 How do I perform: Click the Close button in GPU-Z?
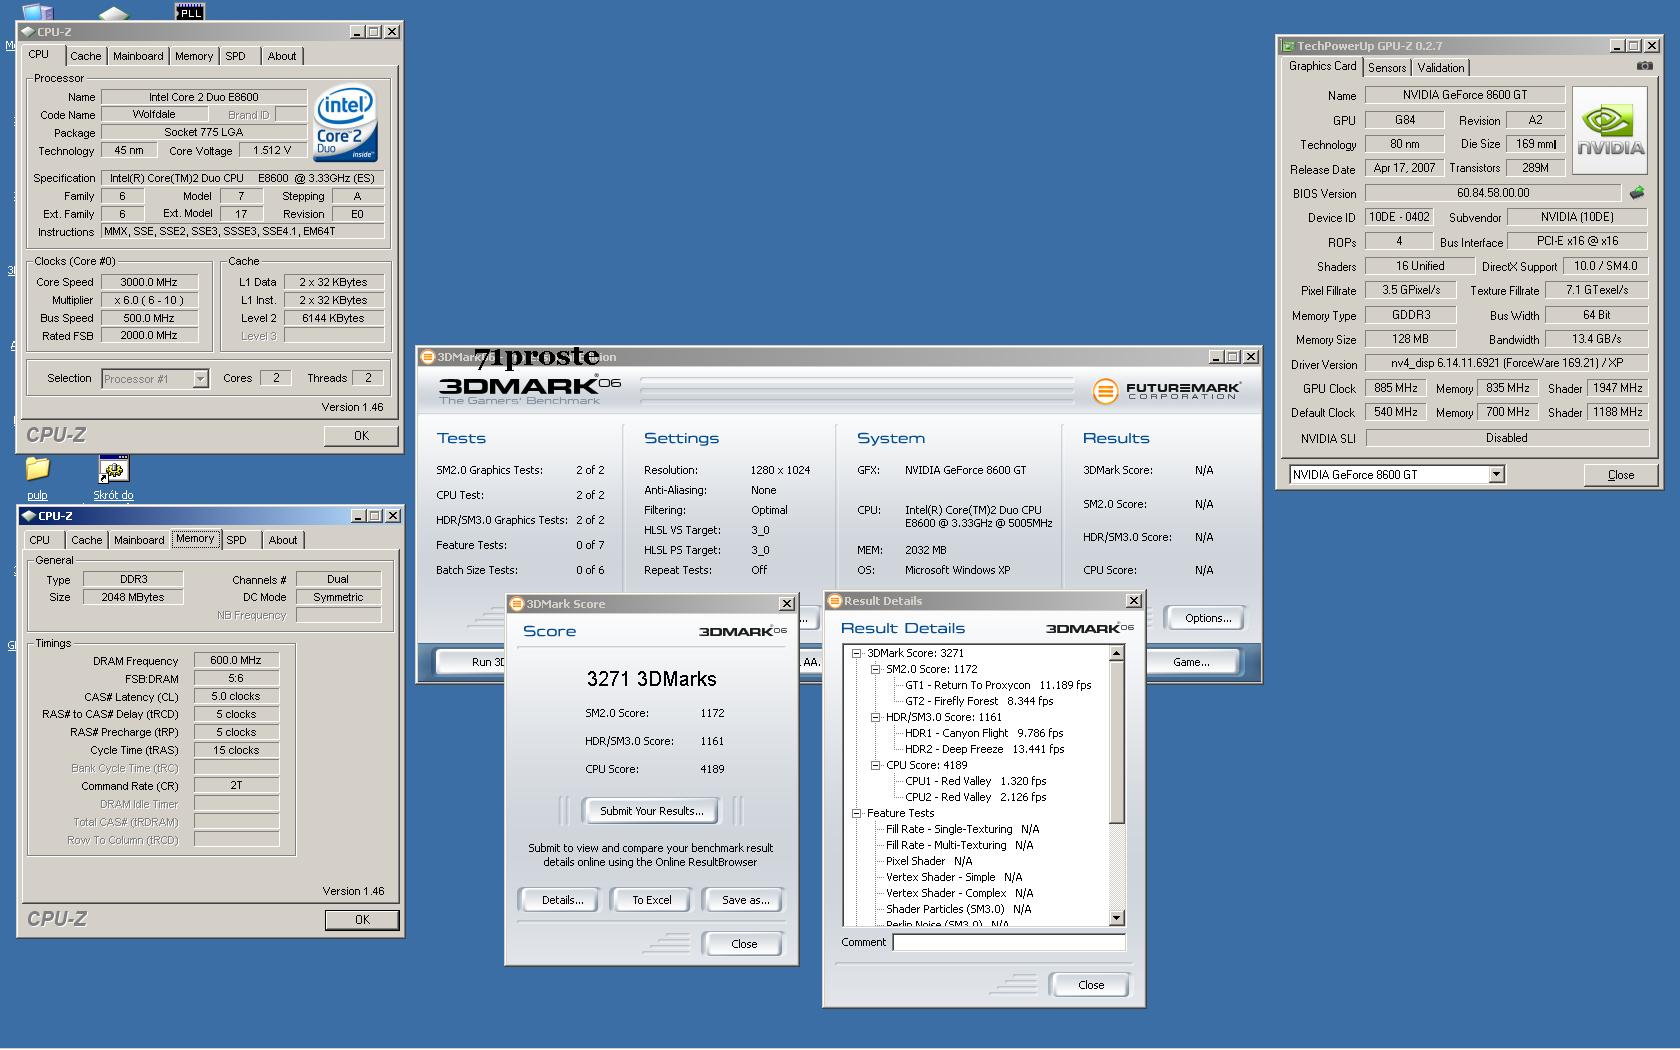click(x=1621, y=475)
